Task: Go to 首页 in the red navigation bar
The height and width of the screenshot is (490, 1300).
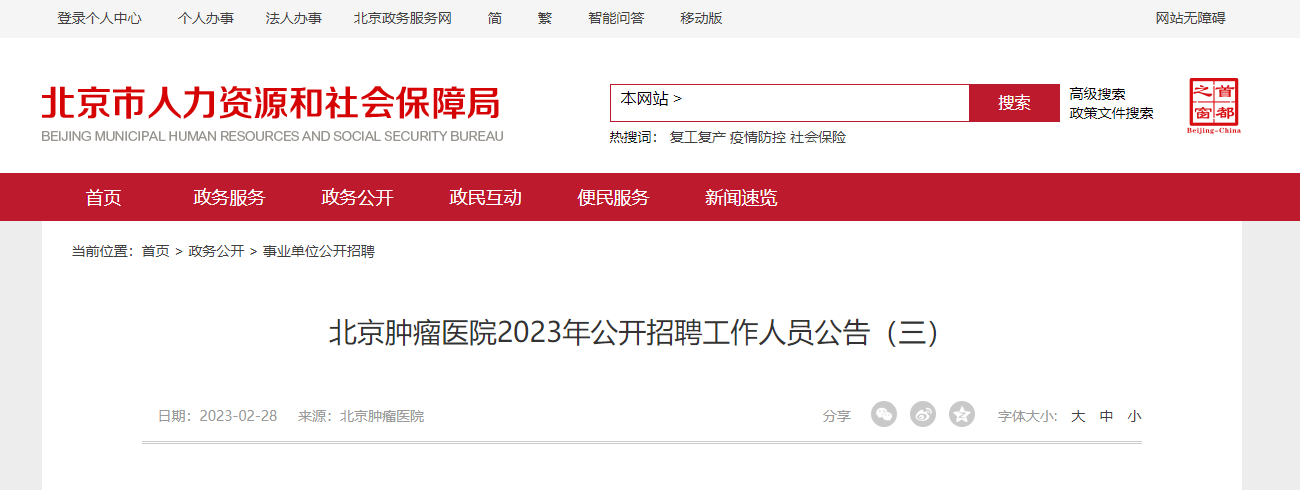Action: (103, 198)
